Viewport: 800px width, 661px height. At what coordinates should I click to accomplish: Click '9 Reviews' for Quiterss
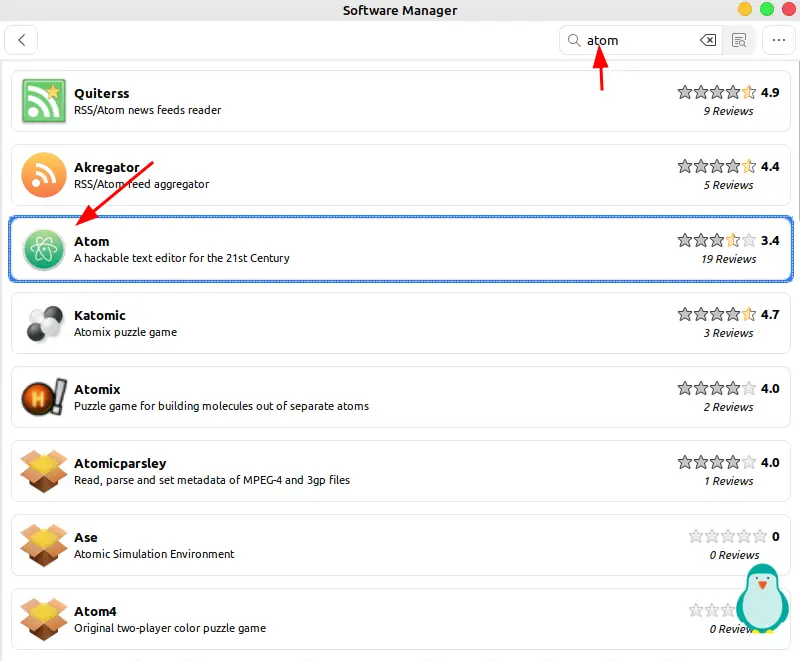point(728,111)
